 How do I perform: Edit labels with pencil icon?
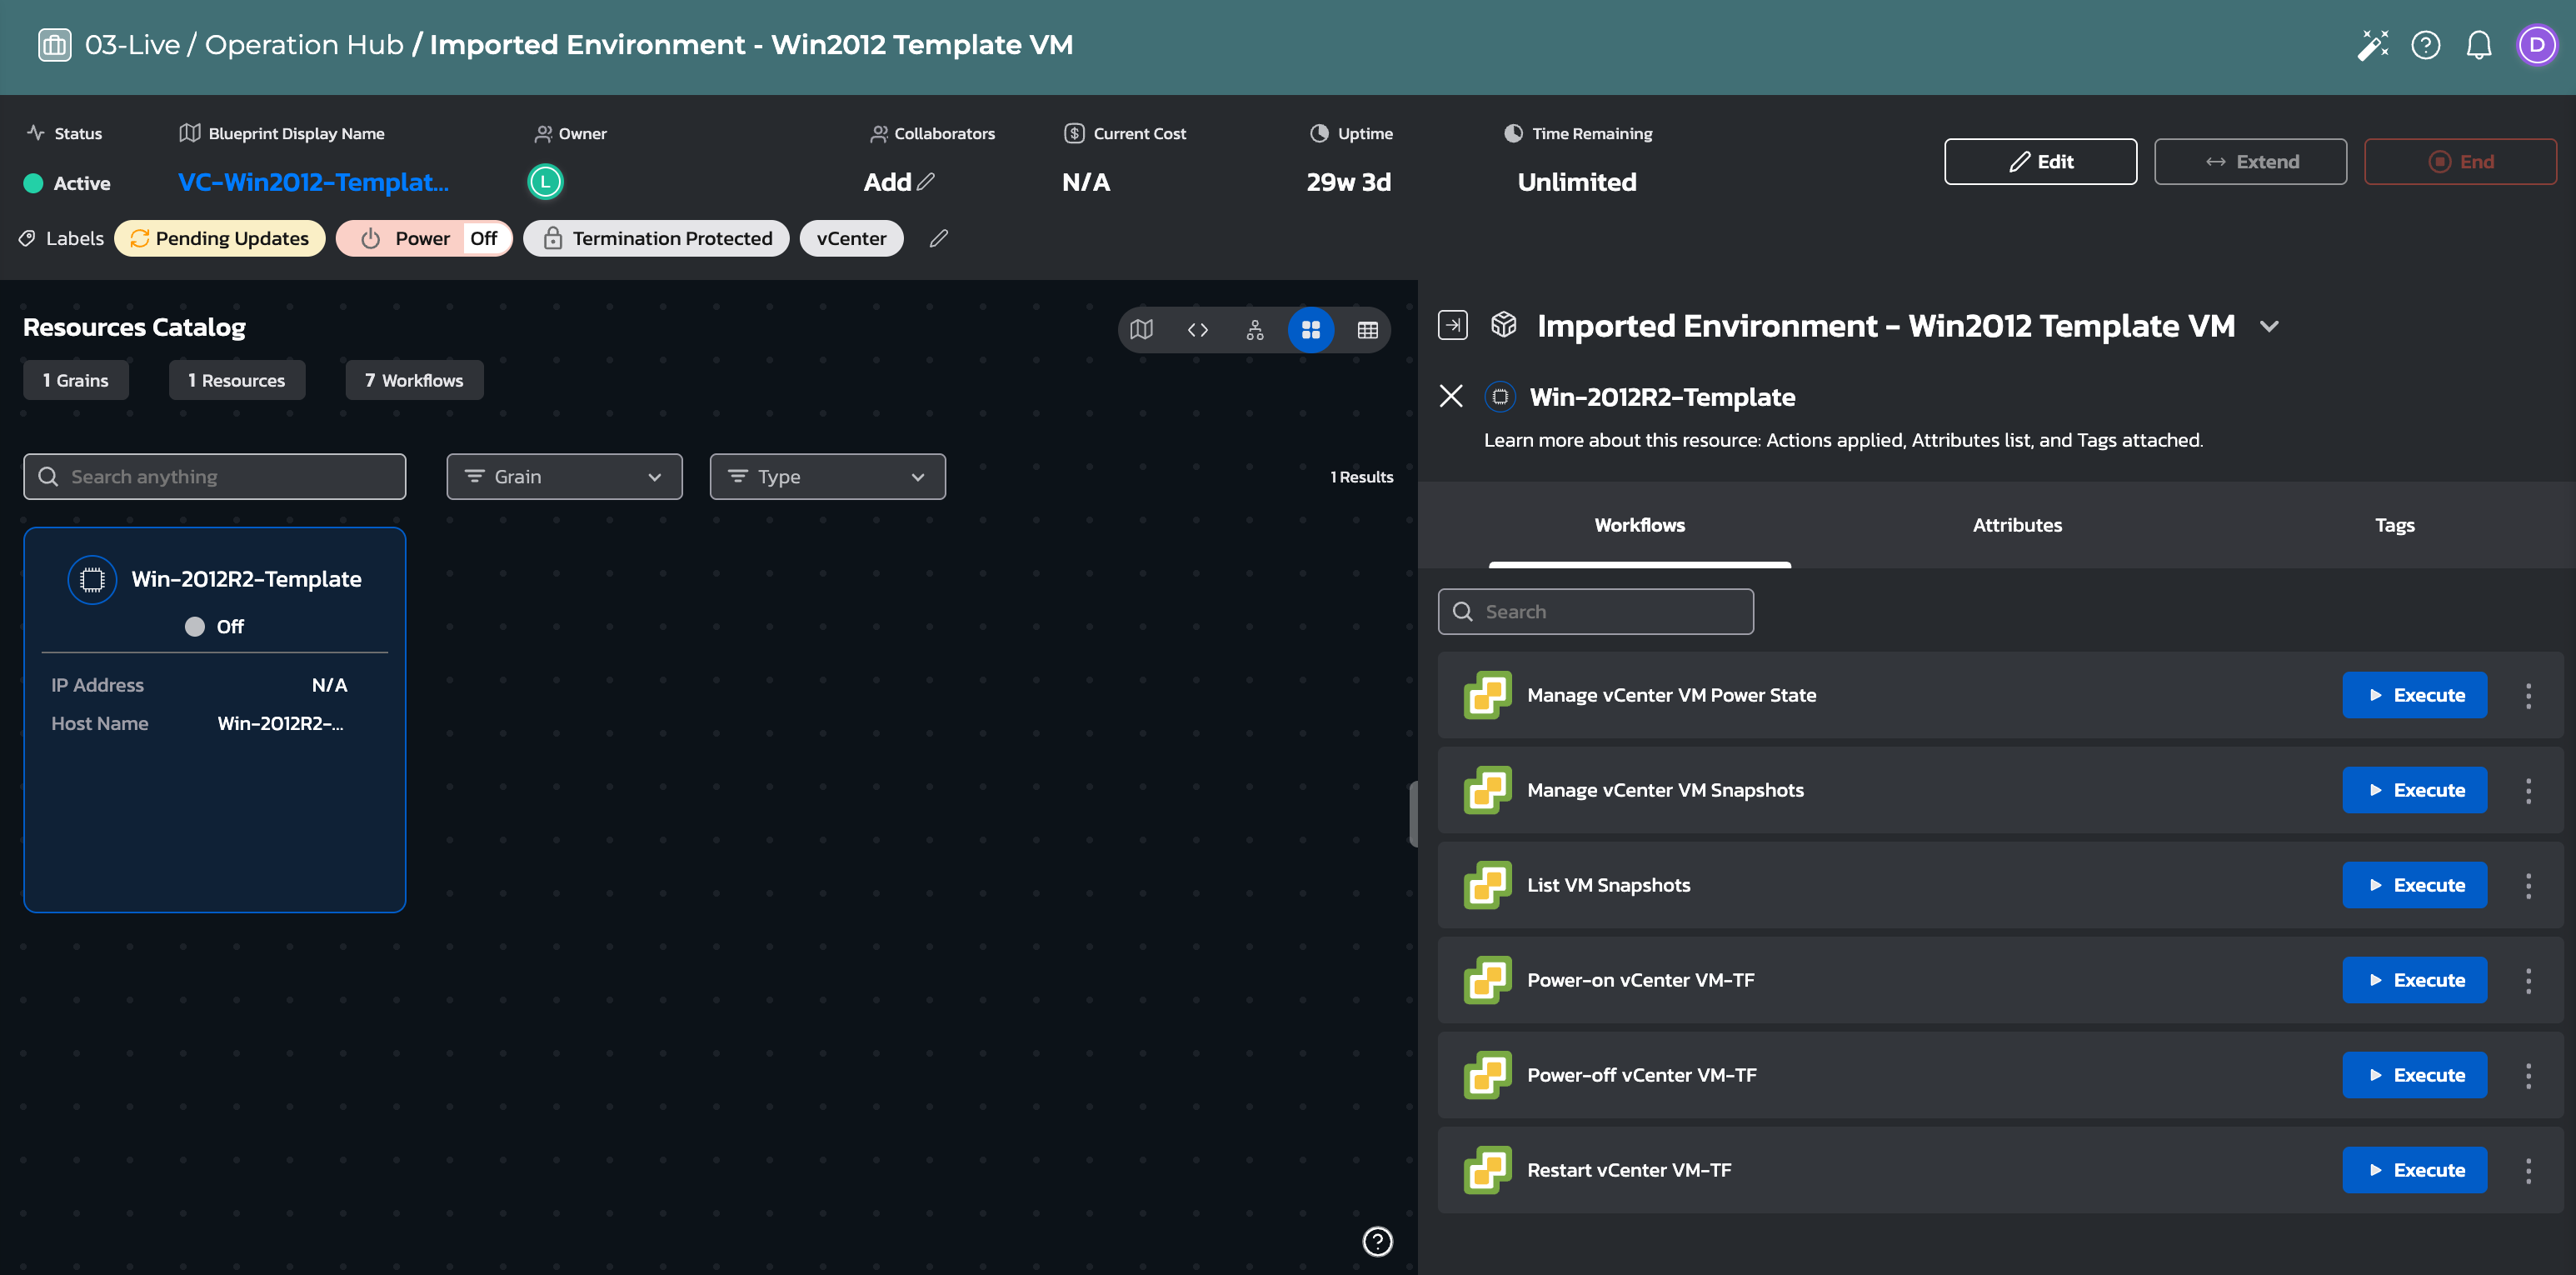click(x=938, y=238)
